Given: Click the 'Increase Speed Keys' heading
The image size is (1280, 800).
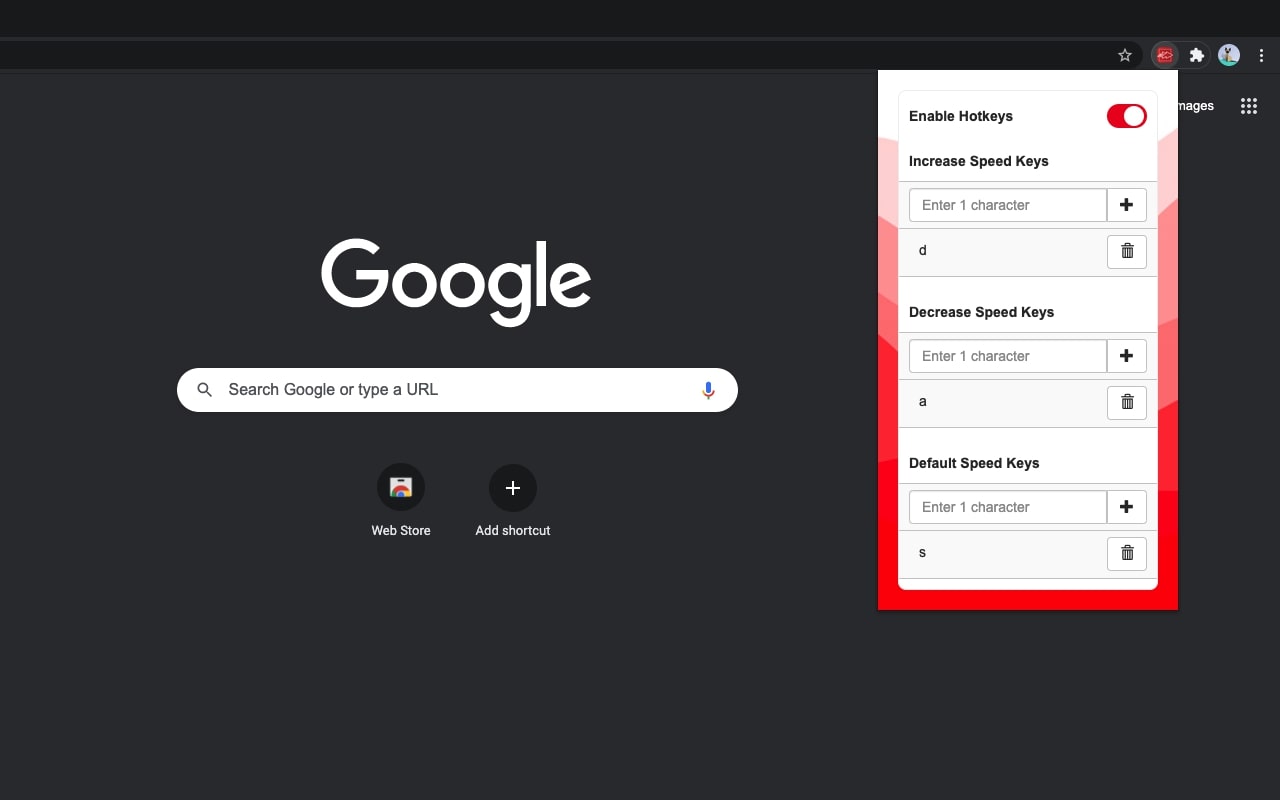Looking at the screenshot, I should [x=979, y=161].
